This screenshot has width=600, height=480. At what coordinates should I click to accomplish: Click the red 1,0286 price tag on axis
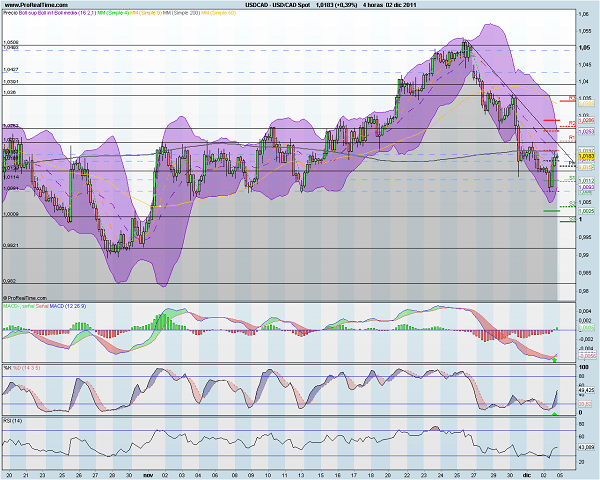tap(586, 121)
